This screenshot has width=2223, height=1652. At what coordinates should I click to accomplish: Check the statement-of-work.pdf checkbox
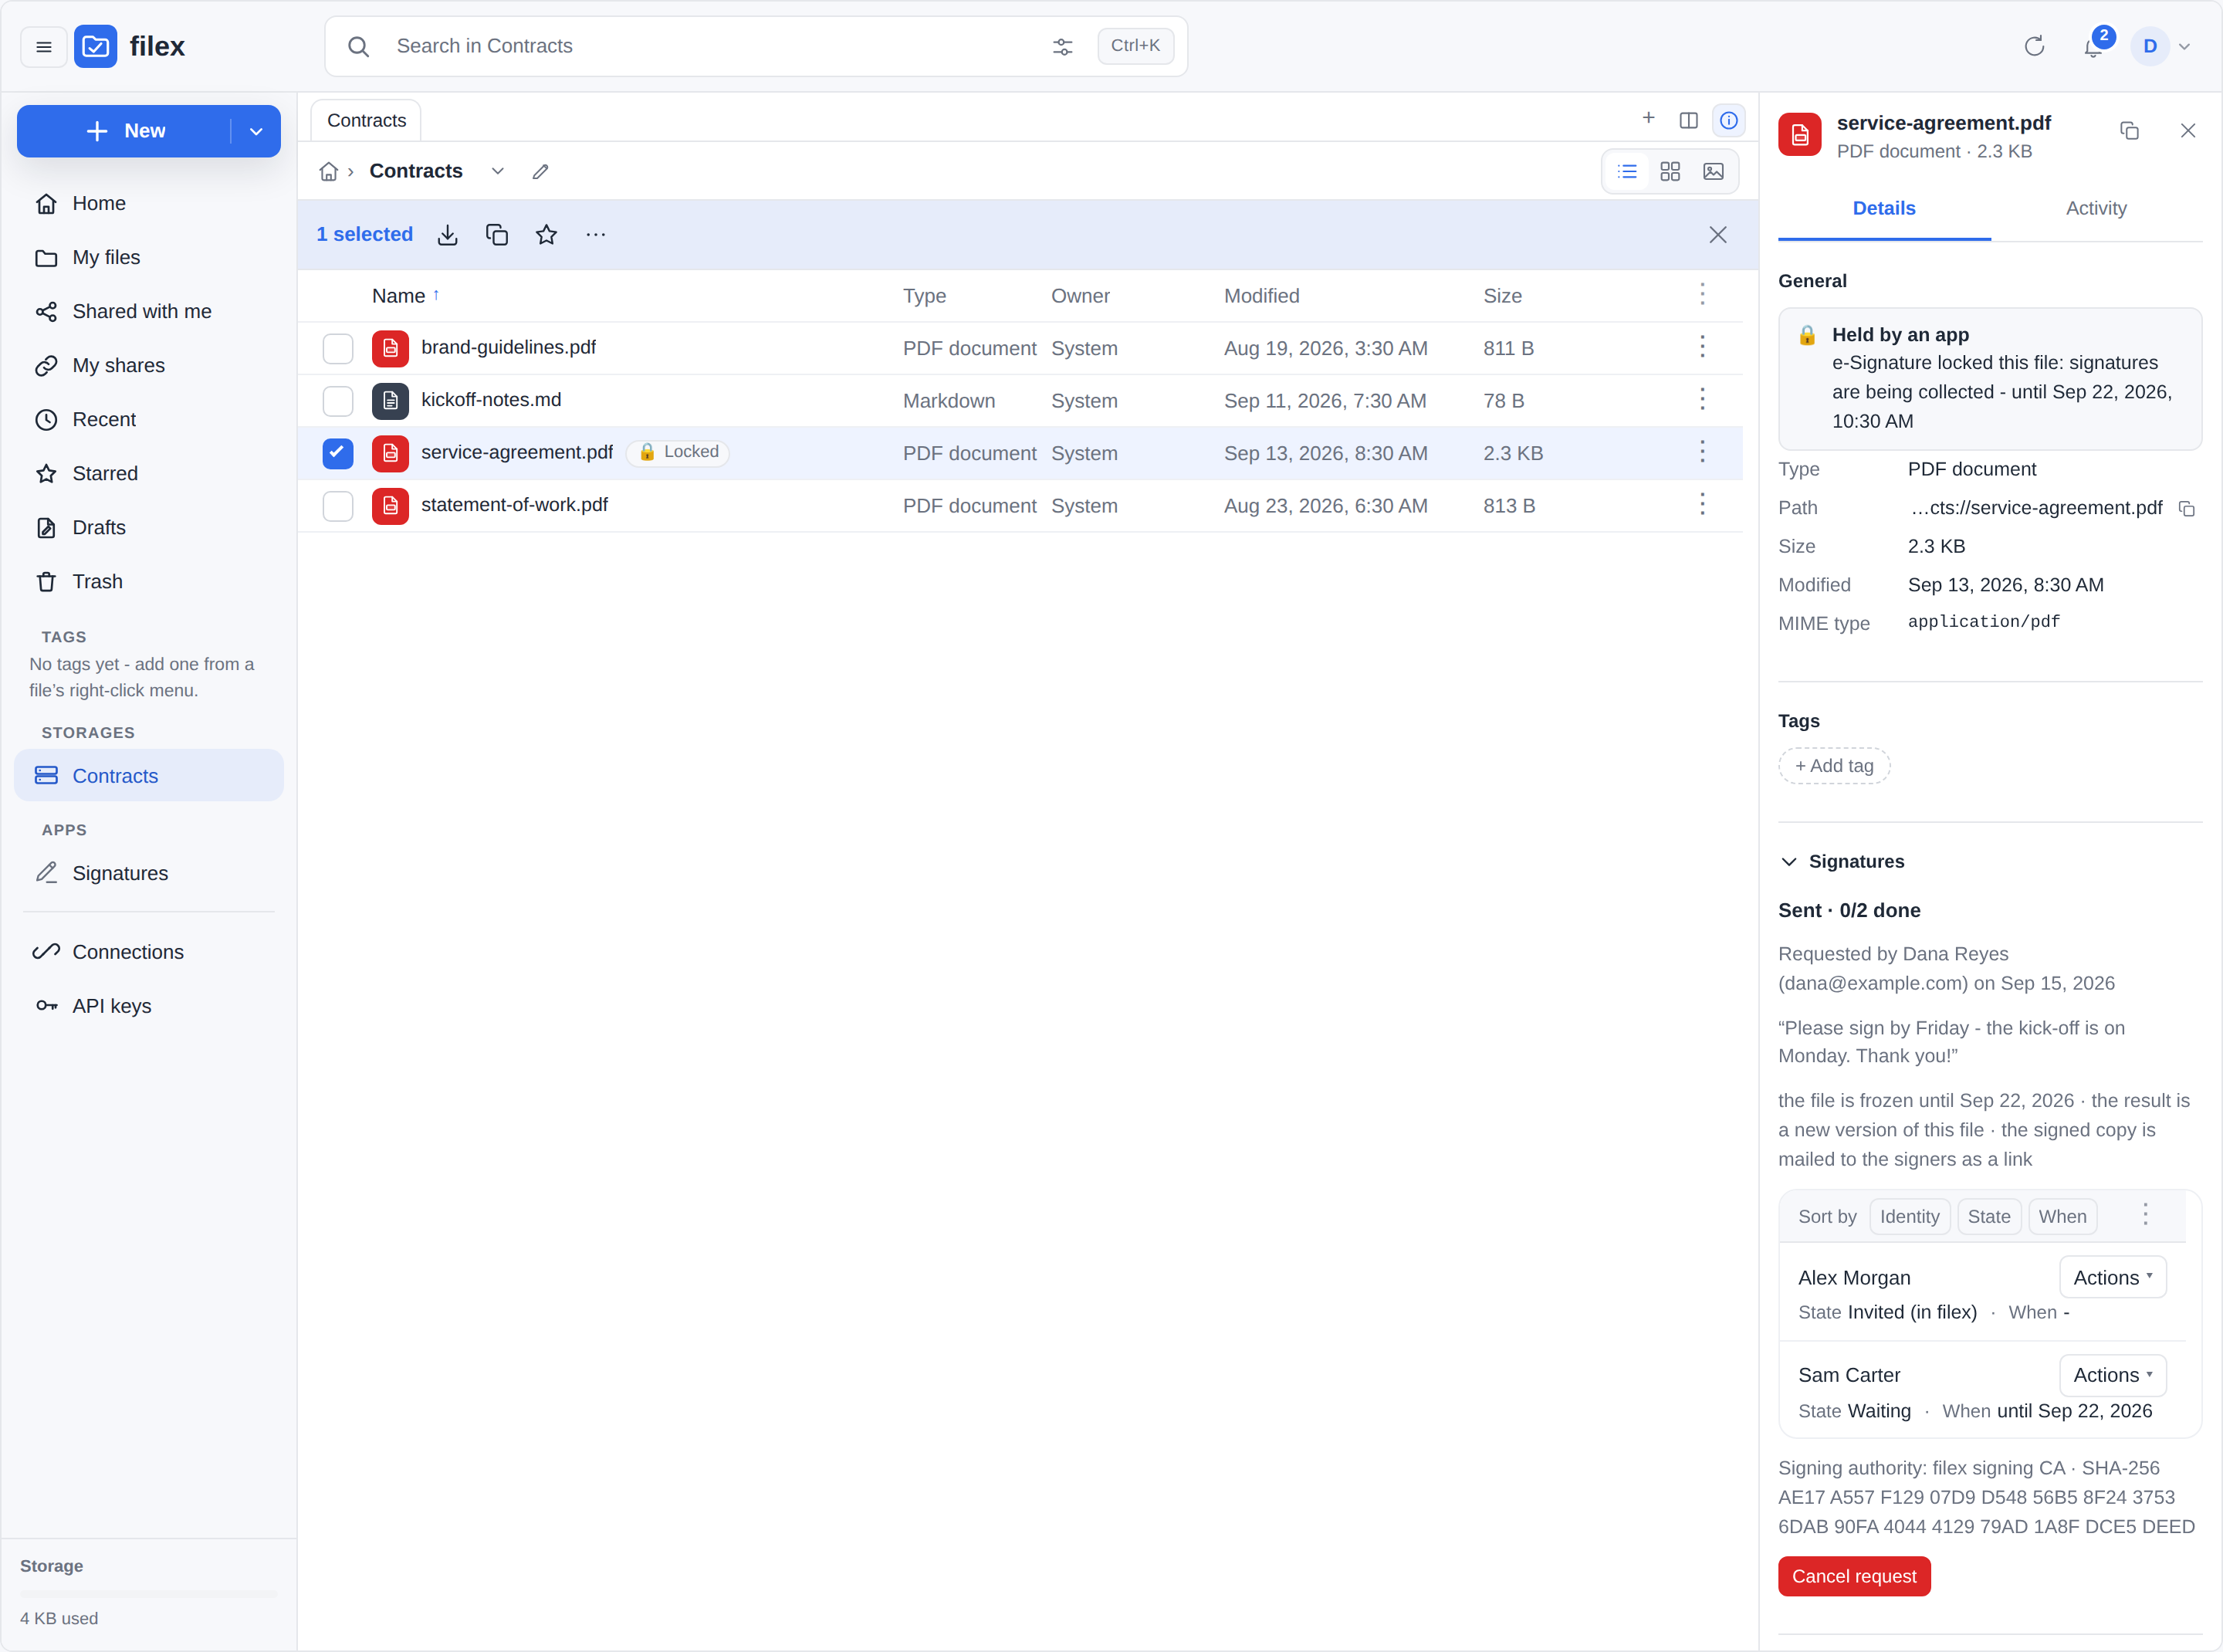[x=338, y=505]
